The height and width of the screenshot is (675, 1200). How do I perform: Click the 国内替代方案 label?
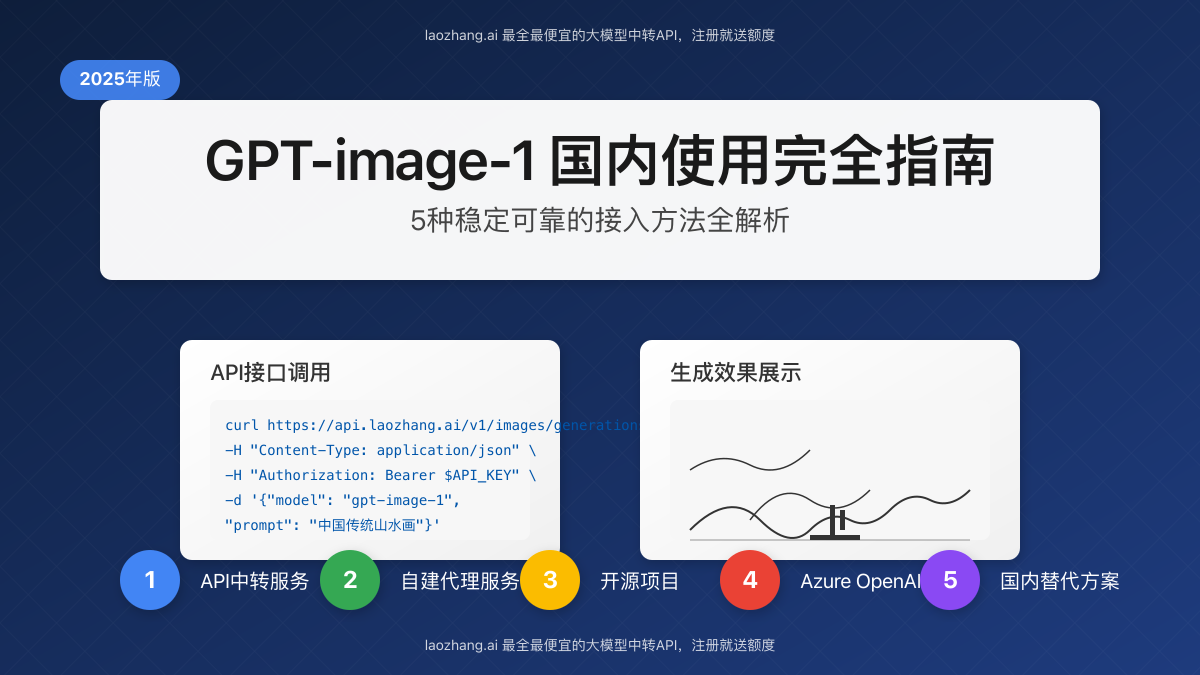click(x=1060, y=581)
